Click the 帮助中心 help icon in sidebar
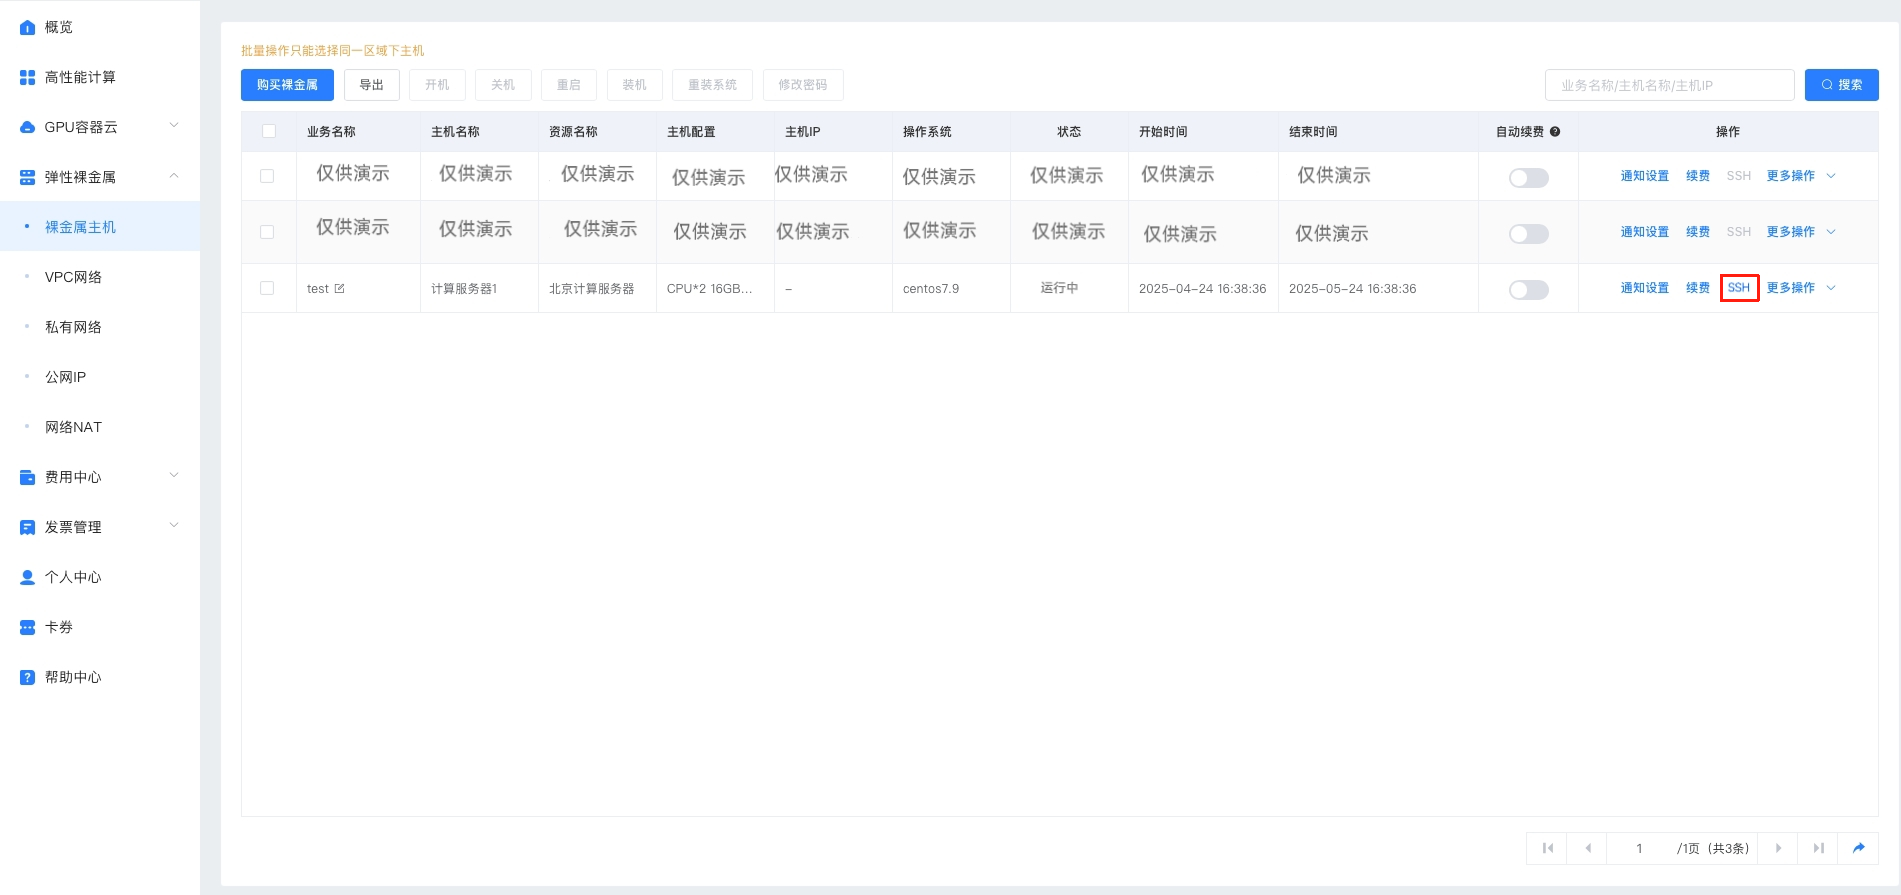This screenshot has width=1901, height=895. (27, 677)
